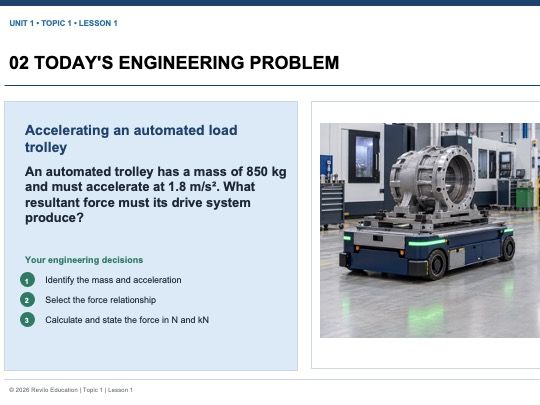
Task: Select the 'UNIT 1 • TOPIC 1 • LESSON 1' breadcrumb text
Action: [x=63, y=23]
